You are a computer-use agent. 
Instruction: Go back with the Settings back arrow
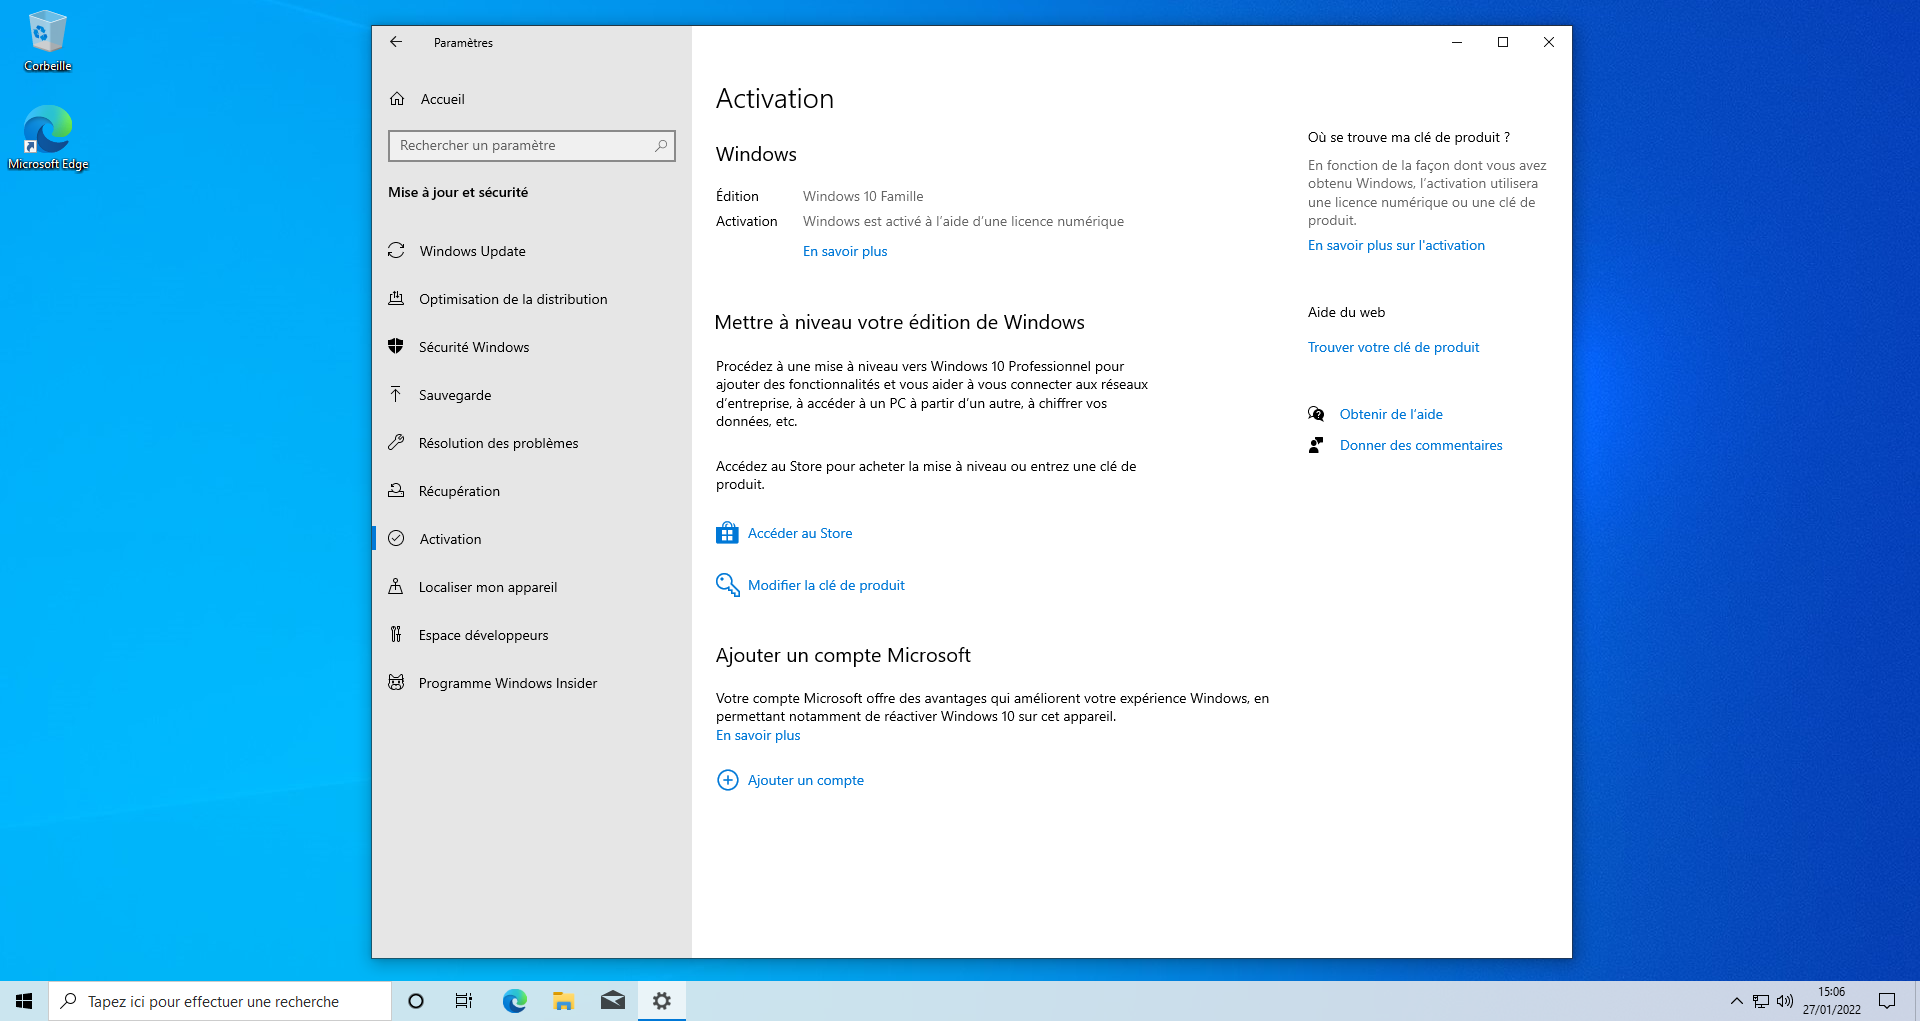[396, 42]
